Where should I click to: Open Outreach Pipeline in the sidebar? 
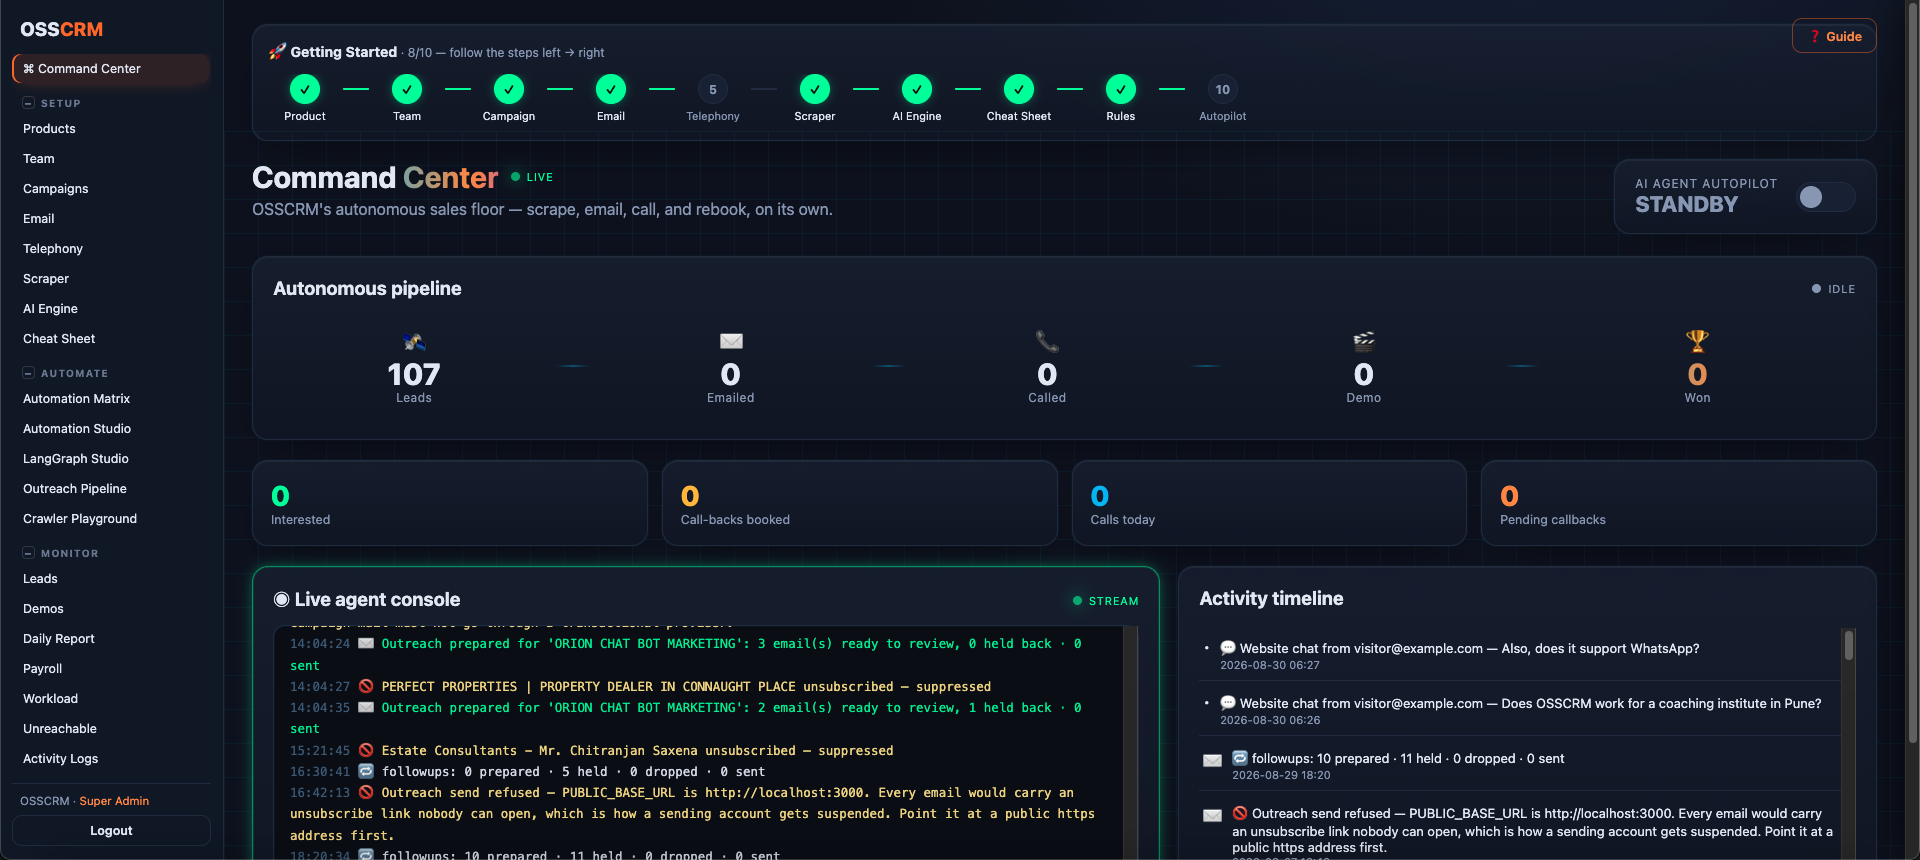pyautogui.click(x=111, y=489)
